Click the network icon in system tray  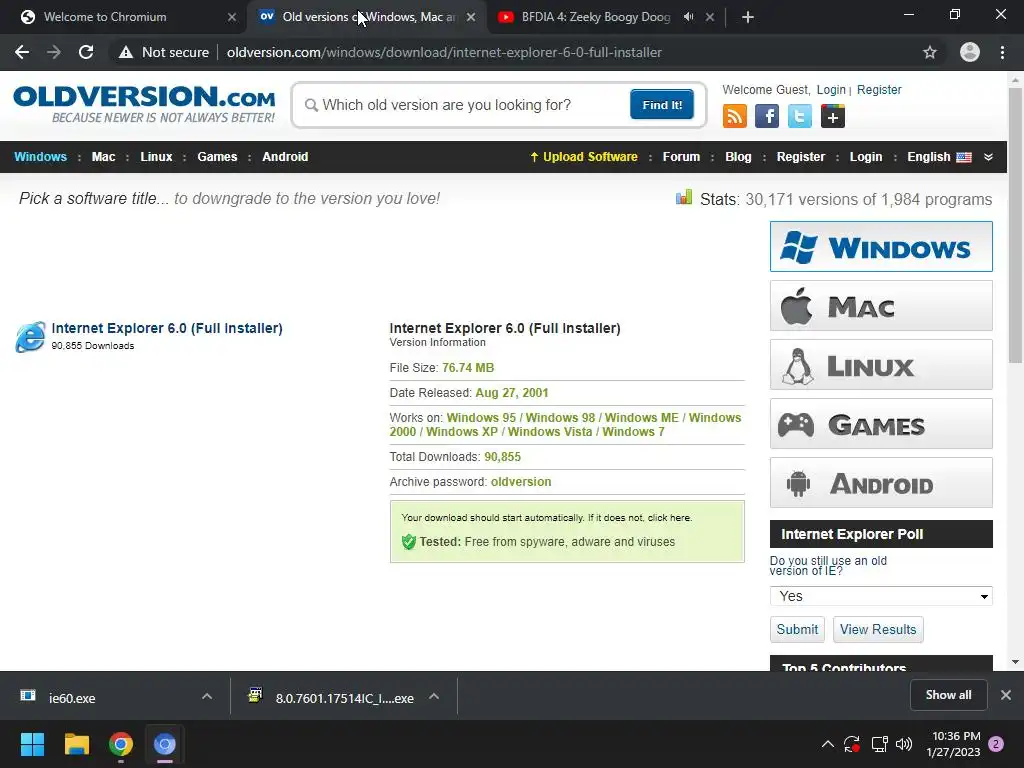click(879, 744)
